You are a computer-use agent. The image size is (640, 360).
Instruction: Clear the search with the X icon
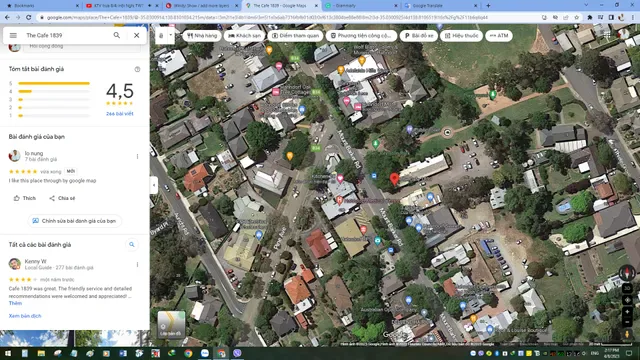[x=136, y=36]
